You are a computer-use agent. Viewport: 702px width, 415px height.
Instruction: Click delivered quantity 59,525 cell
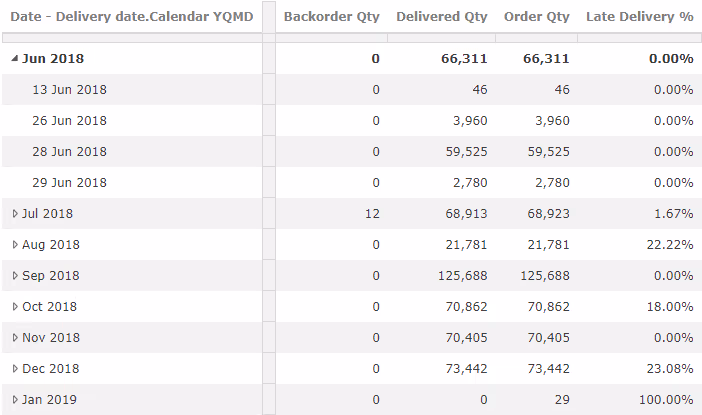[x=464, y=152]
